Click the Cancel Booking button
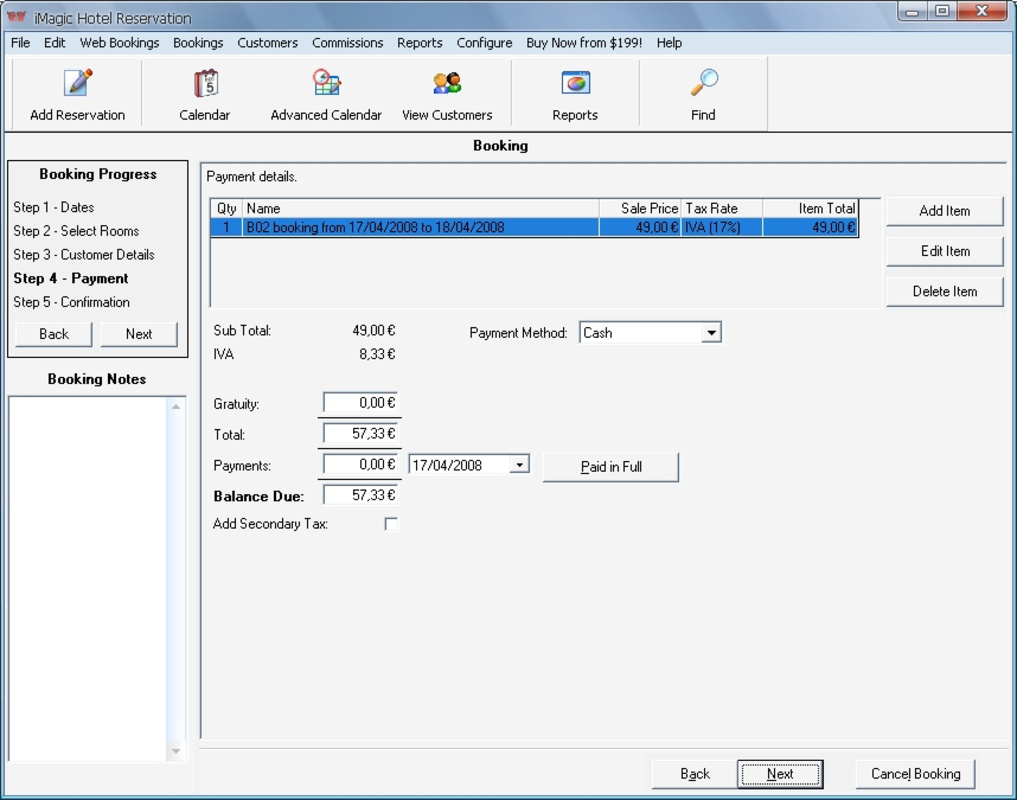 click(915, 774)
